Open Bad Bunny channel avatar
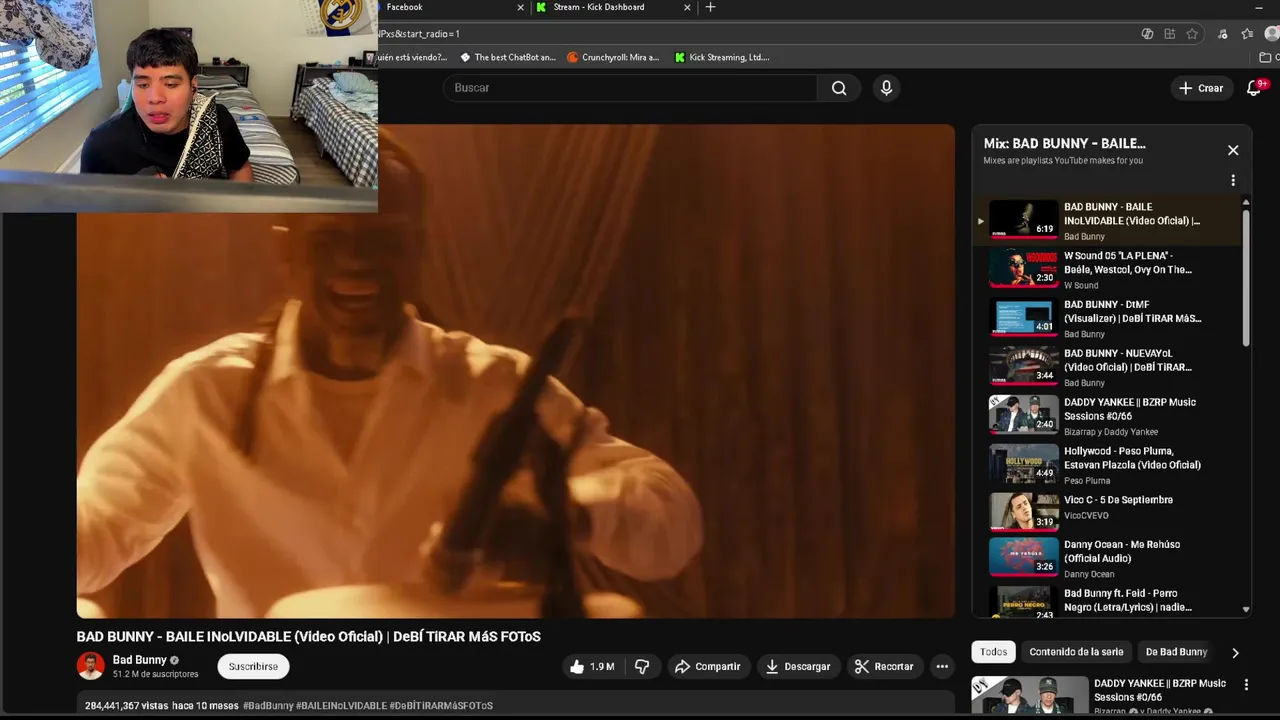1280x720 pixels. point(91,666)
